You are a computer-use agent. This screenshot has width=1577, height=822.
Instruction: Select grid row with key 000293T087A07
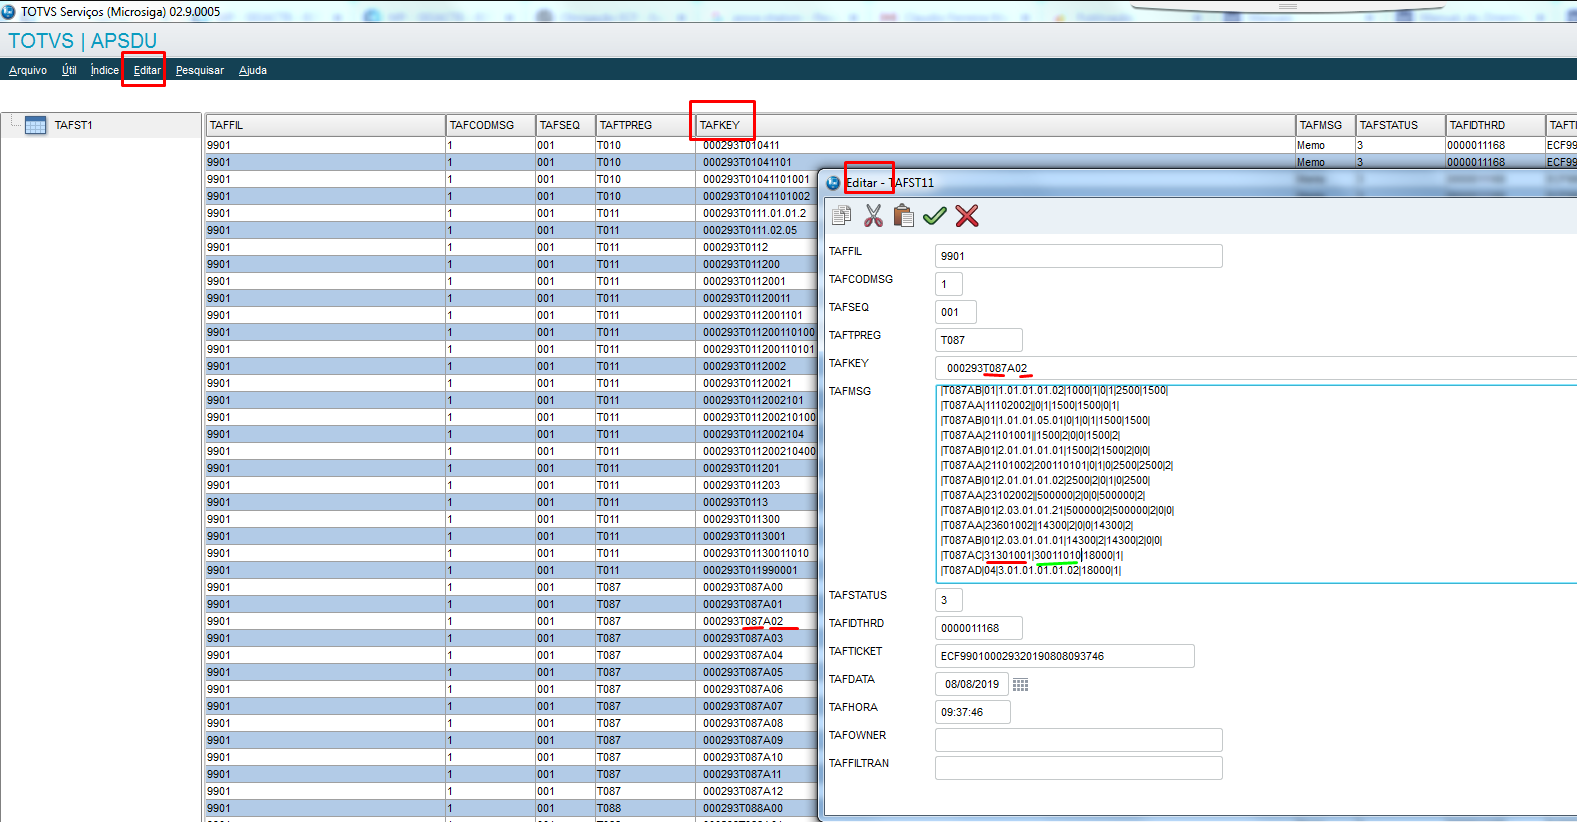(511, 706)
